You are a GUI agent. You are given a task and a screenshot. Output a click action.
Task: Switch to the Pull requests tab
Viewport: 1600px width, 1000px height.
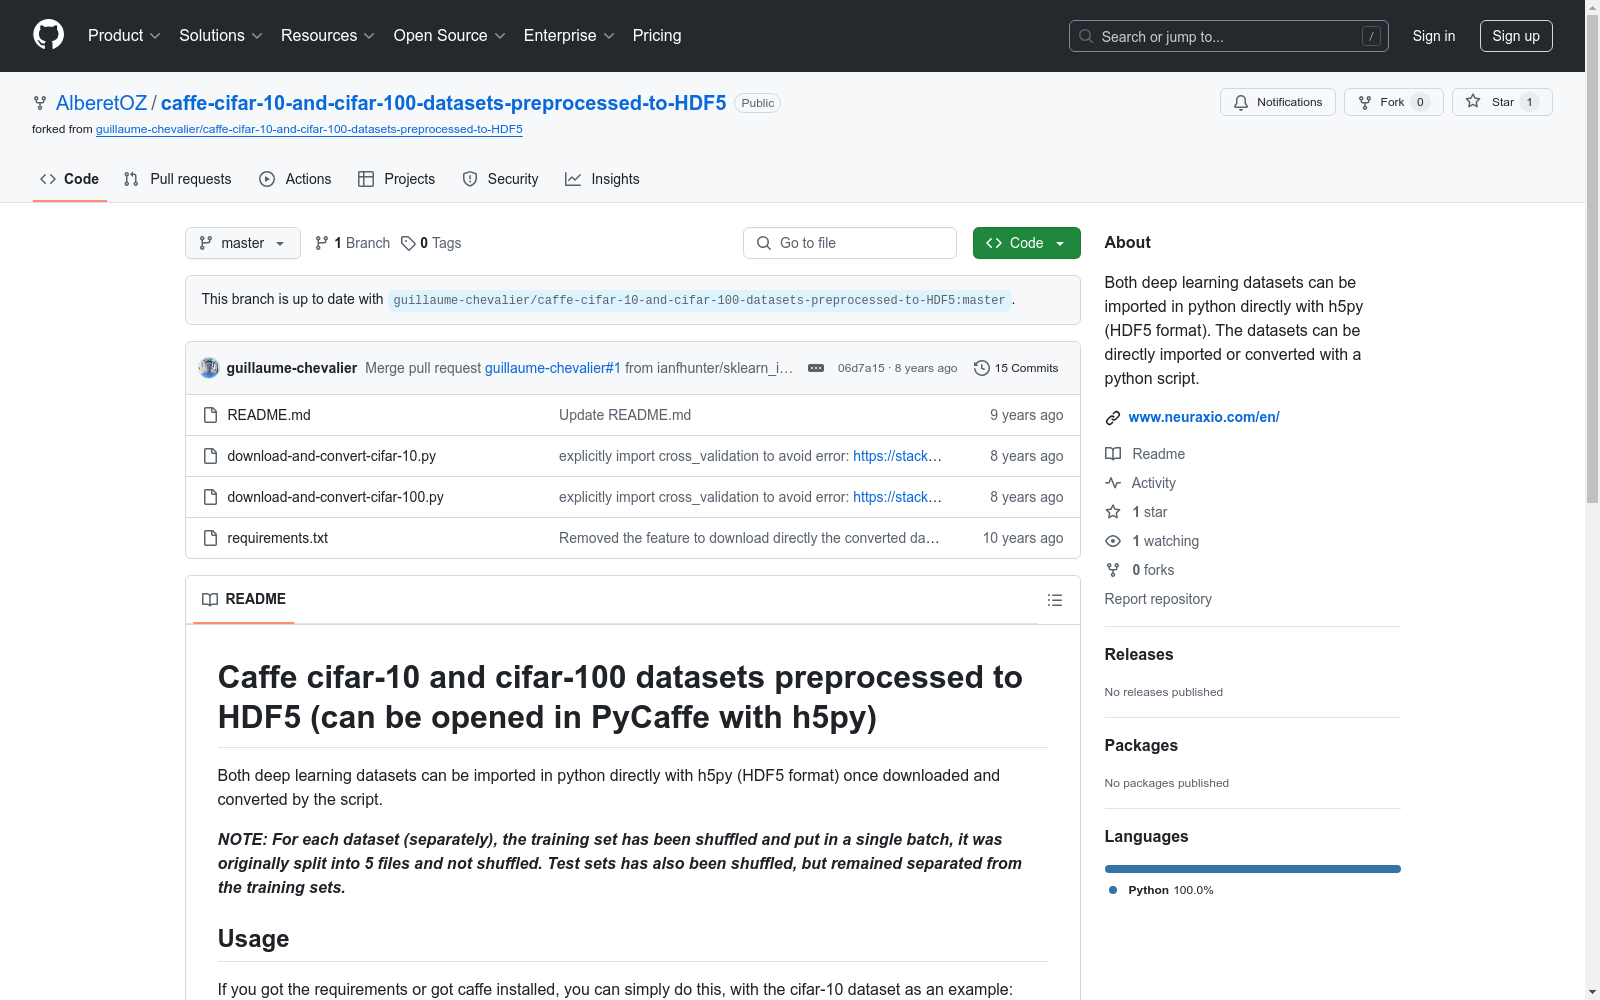(x=178, y=179)
